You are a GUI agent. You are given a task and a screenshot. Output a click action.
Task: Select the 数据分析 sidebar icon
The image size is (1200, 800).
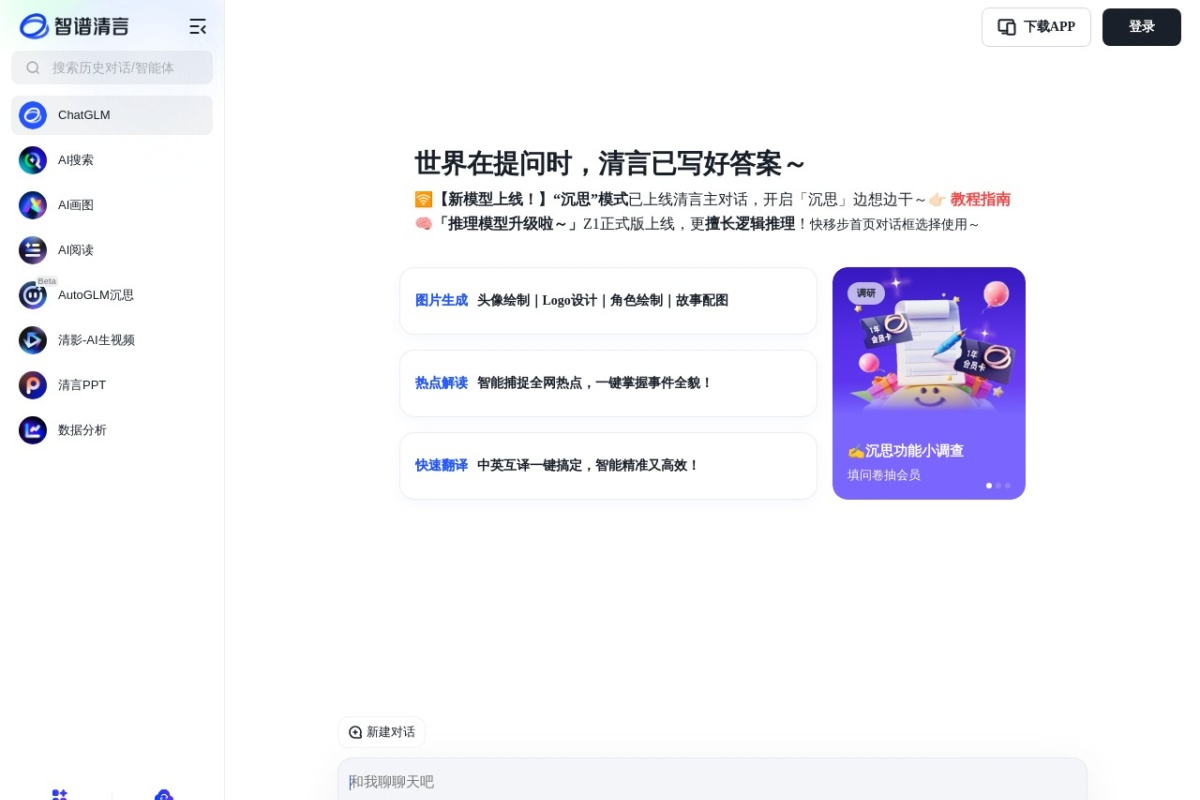(84, 430)
